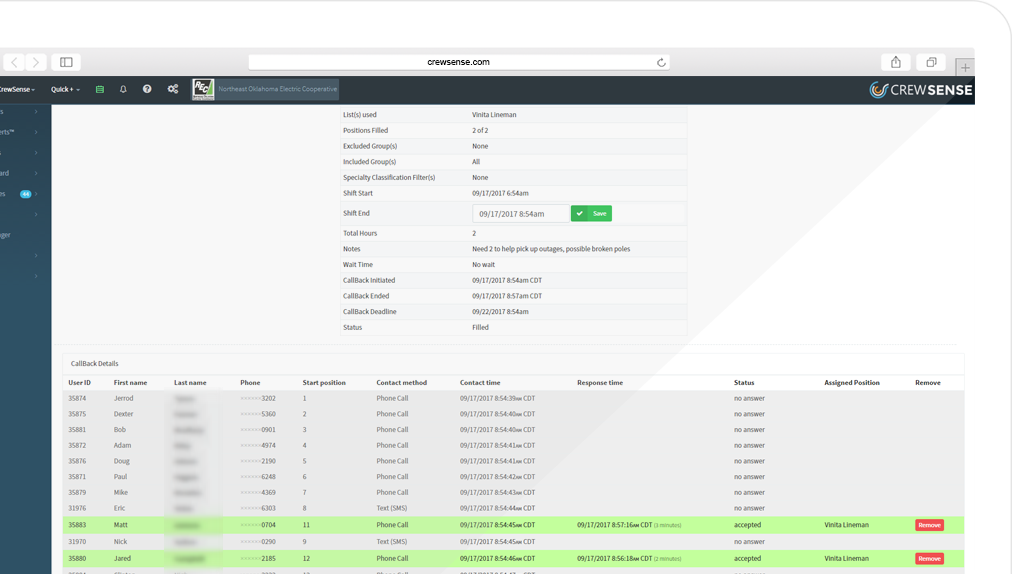Select Paul's Phone Call contact method

[392, 477]
